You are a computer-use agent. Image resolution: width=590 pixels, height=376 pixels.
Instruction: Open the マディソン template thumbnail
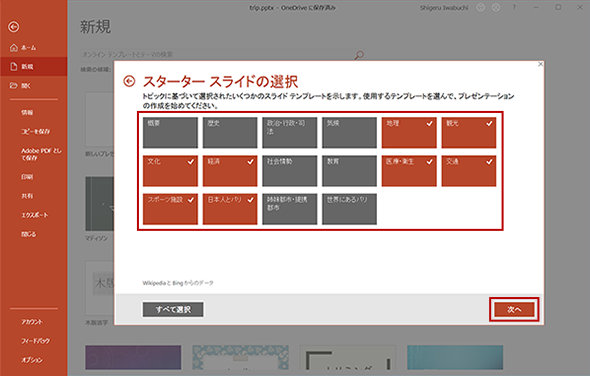coord(100,204)
